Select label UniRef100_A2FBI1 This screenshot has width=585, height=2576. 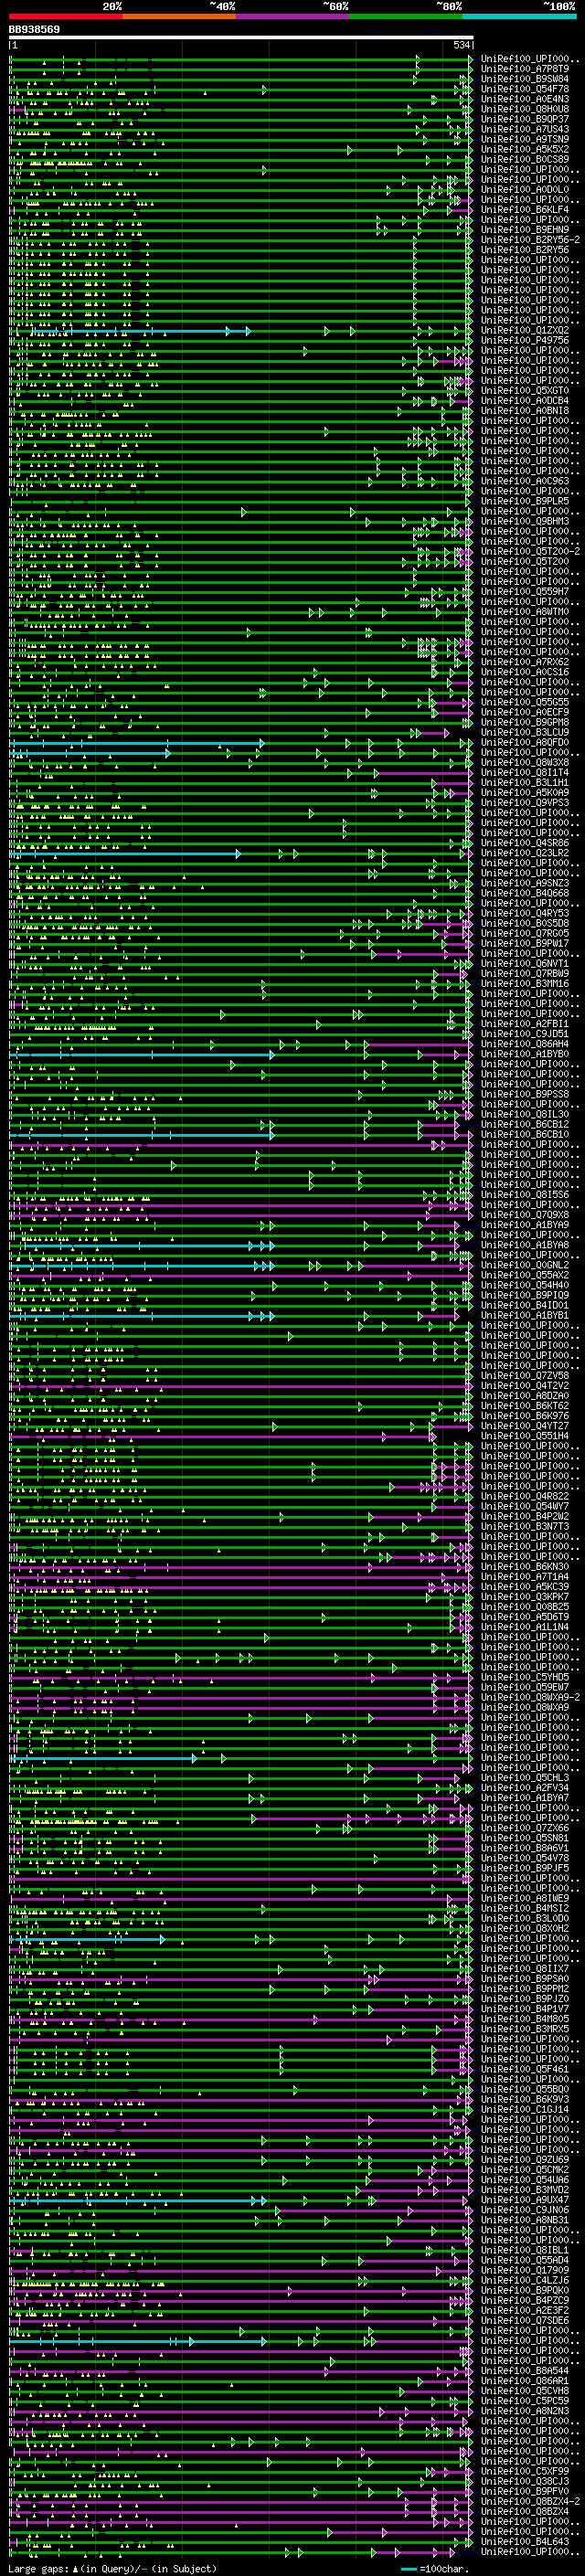(x=525, y=1023)
